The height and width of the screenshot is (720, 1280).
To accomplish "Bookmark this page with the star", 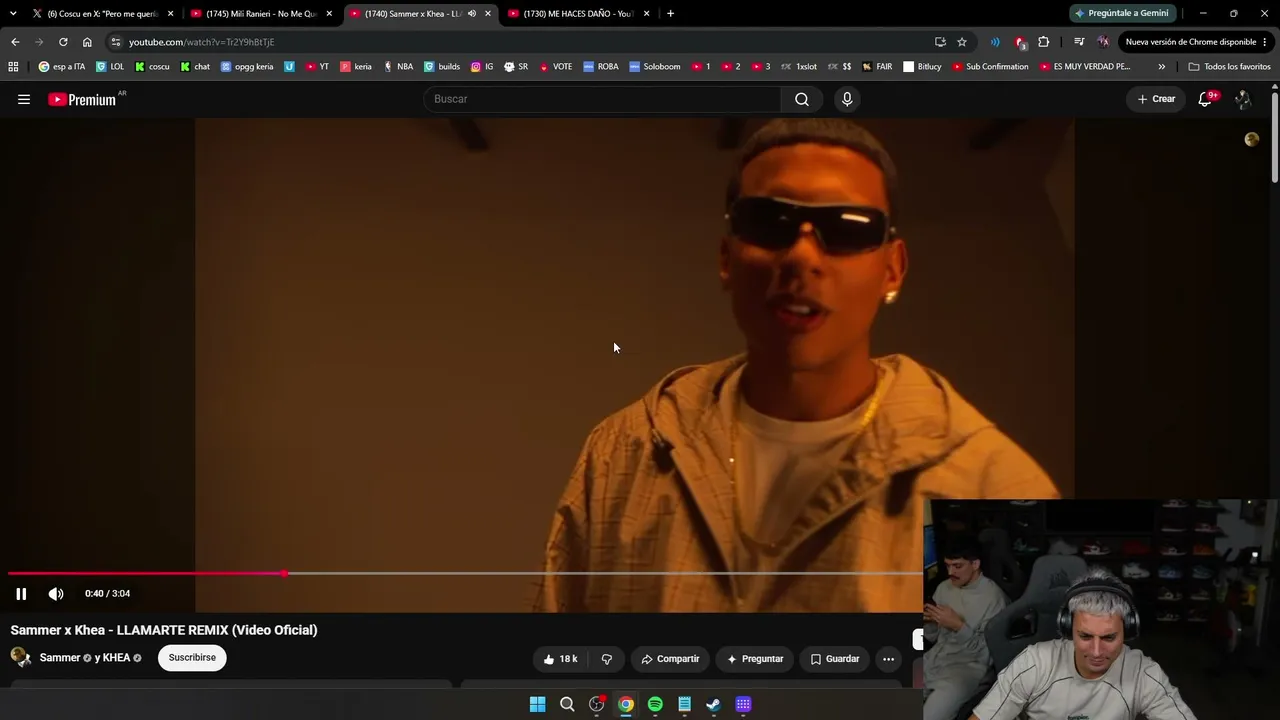I will click(962, 42).
